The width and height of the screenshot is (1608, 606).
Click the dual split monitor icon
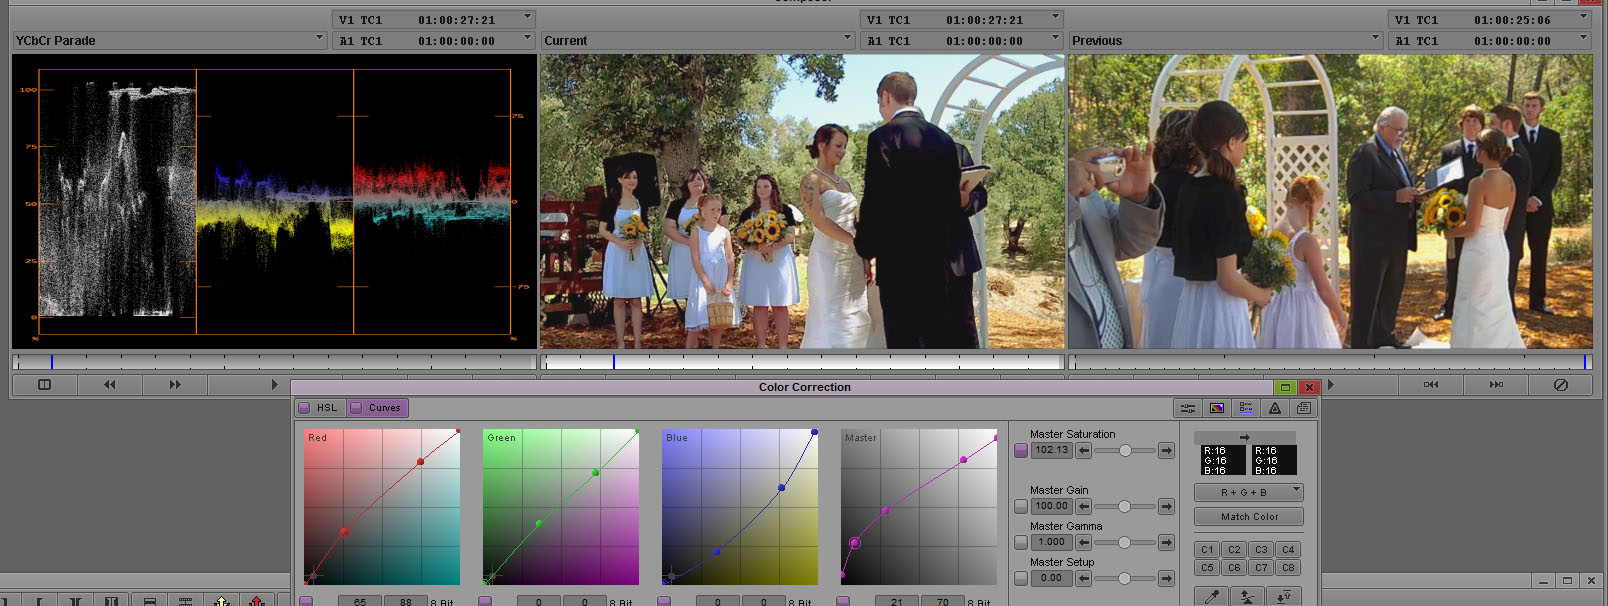[44, 384]
